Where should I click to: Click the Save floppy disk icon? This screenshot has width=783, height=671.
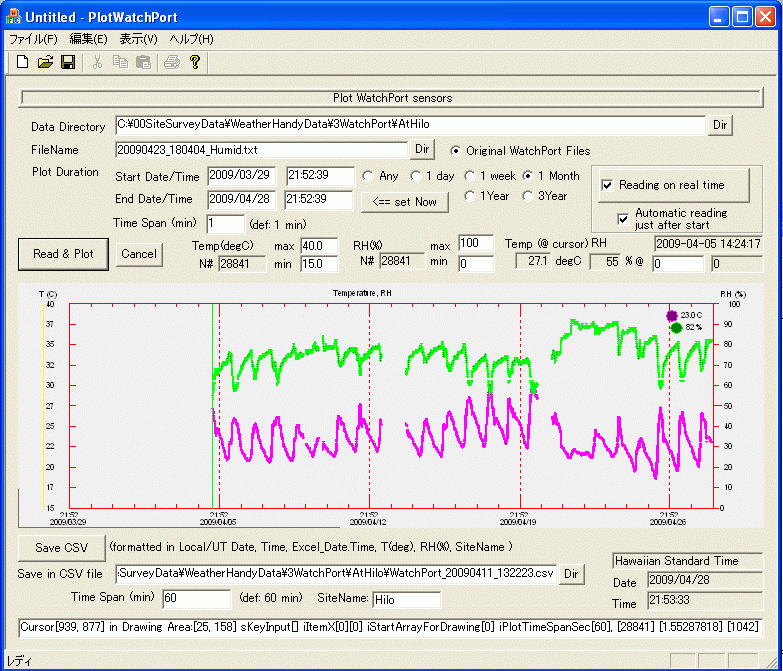click(x=67, y=62)
